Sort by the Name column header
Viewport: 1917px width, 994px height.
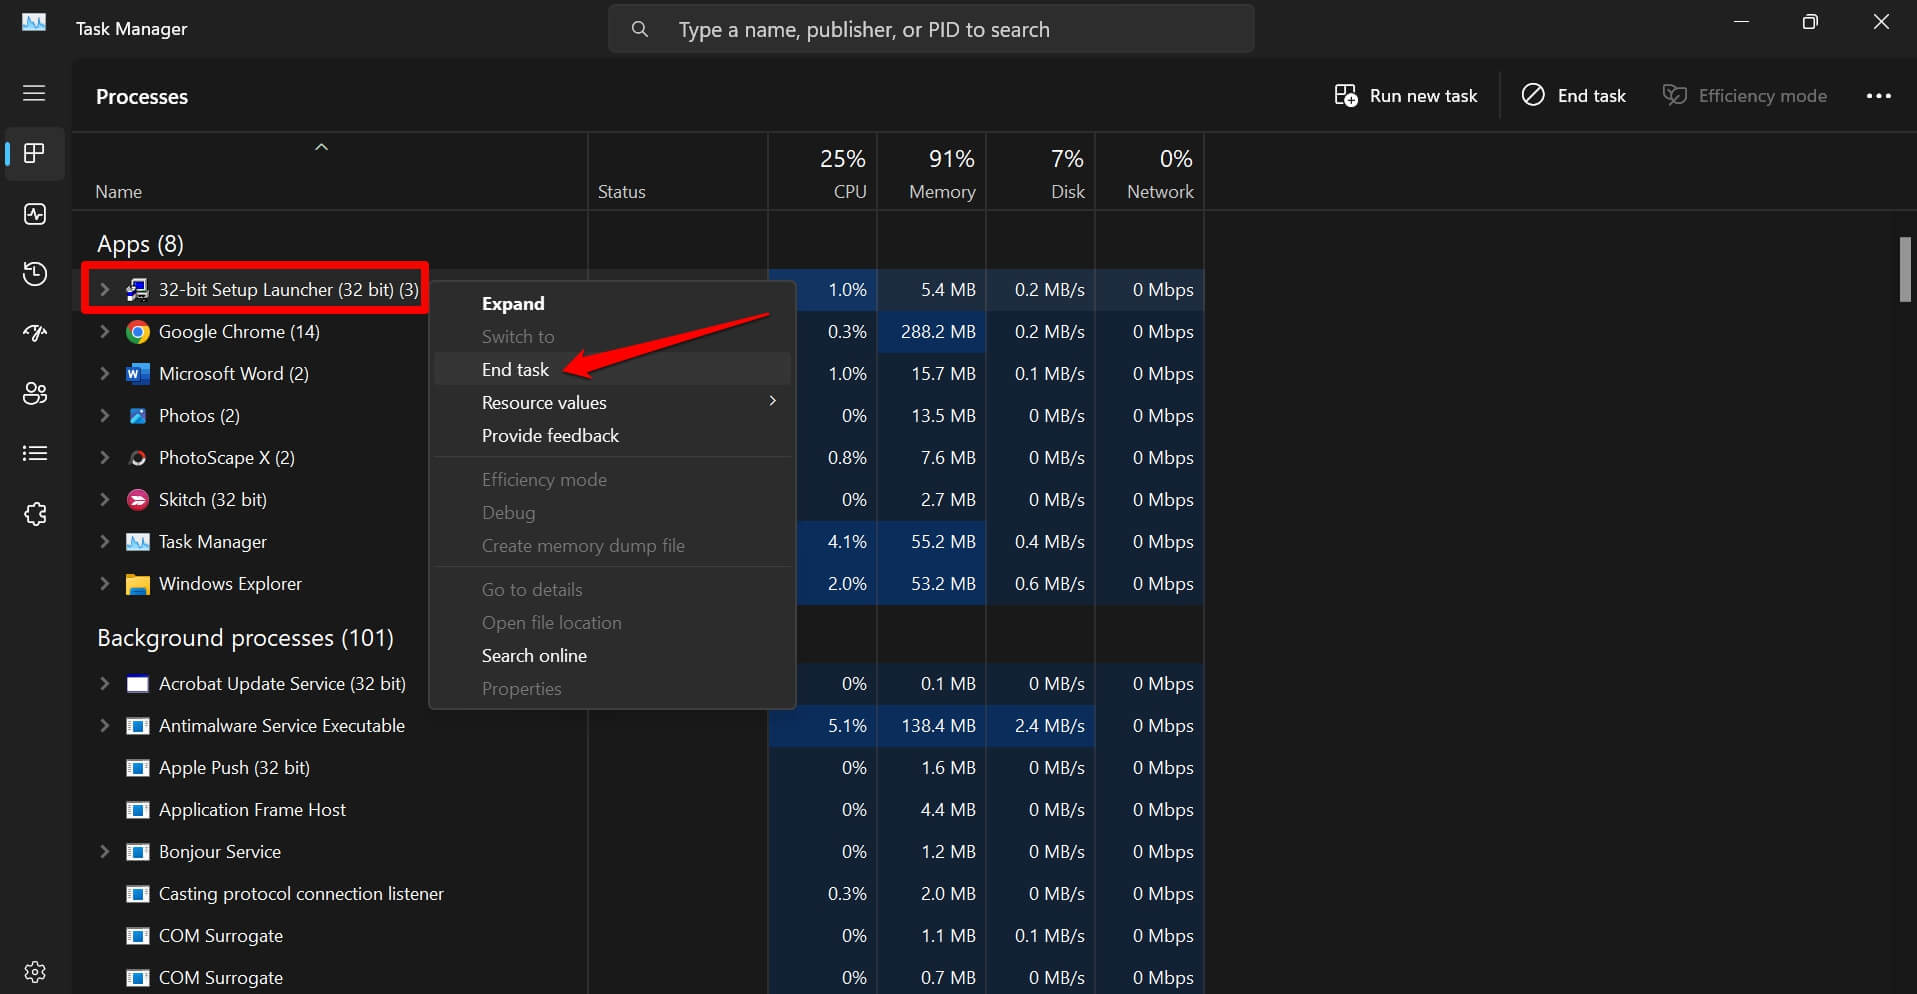pyautogui.click(x=330, y=172)
